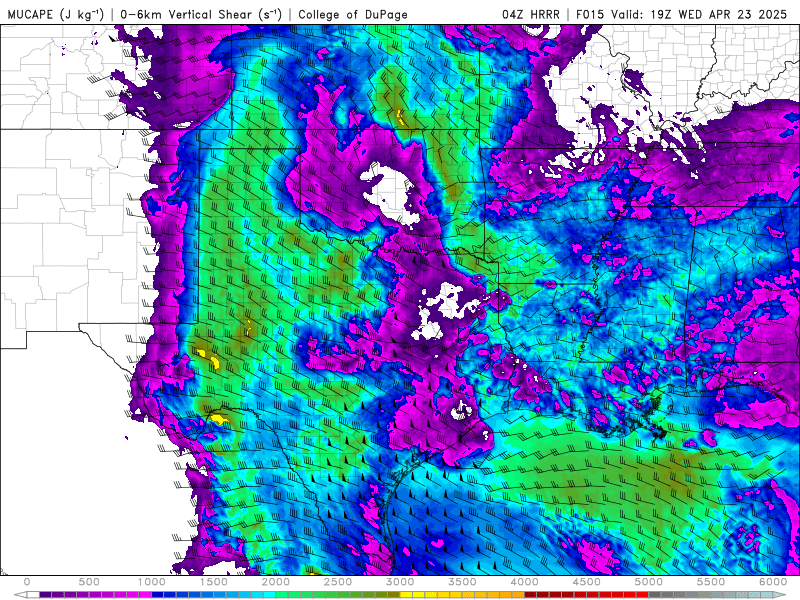Click the 3000 label on the color scale
This screenshot has height=600, width=800.
pos(401,582)
